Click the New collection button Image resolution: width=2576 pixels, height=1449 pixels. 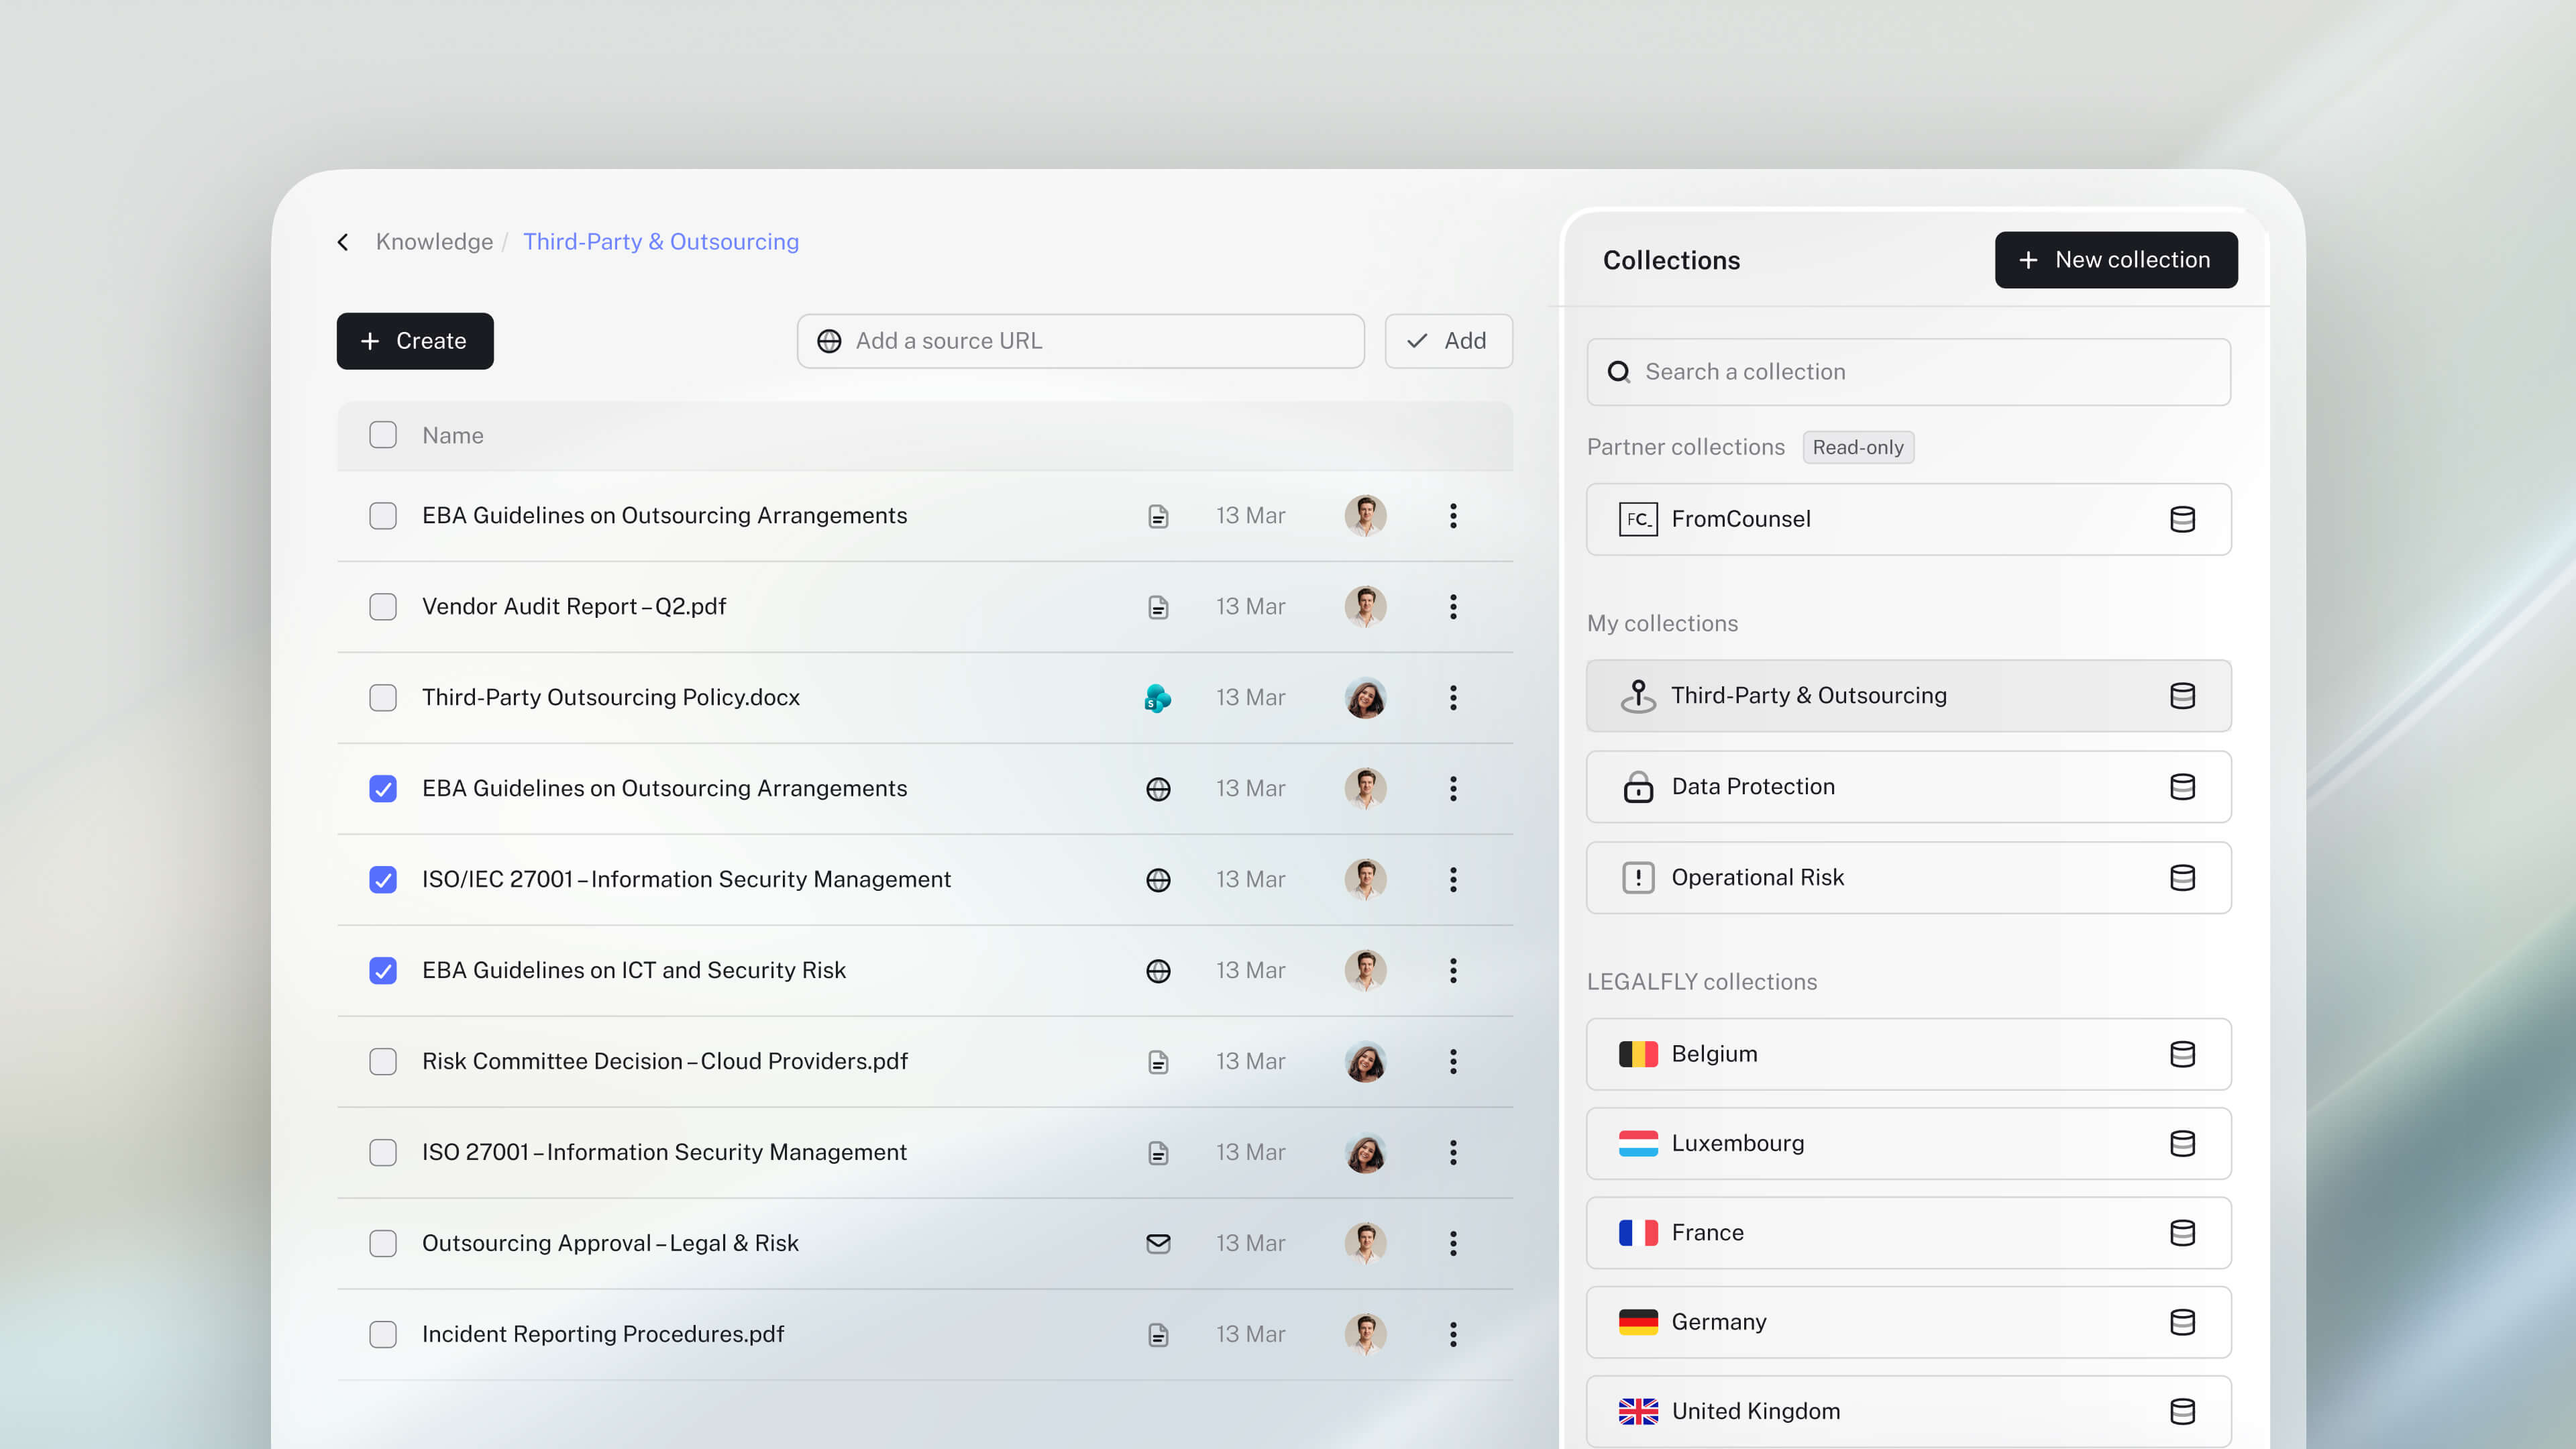pyautogui.click(x=2115, y=260)
